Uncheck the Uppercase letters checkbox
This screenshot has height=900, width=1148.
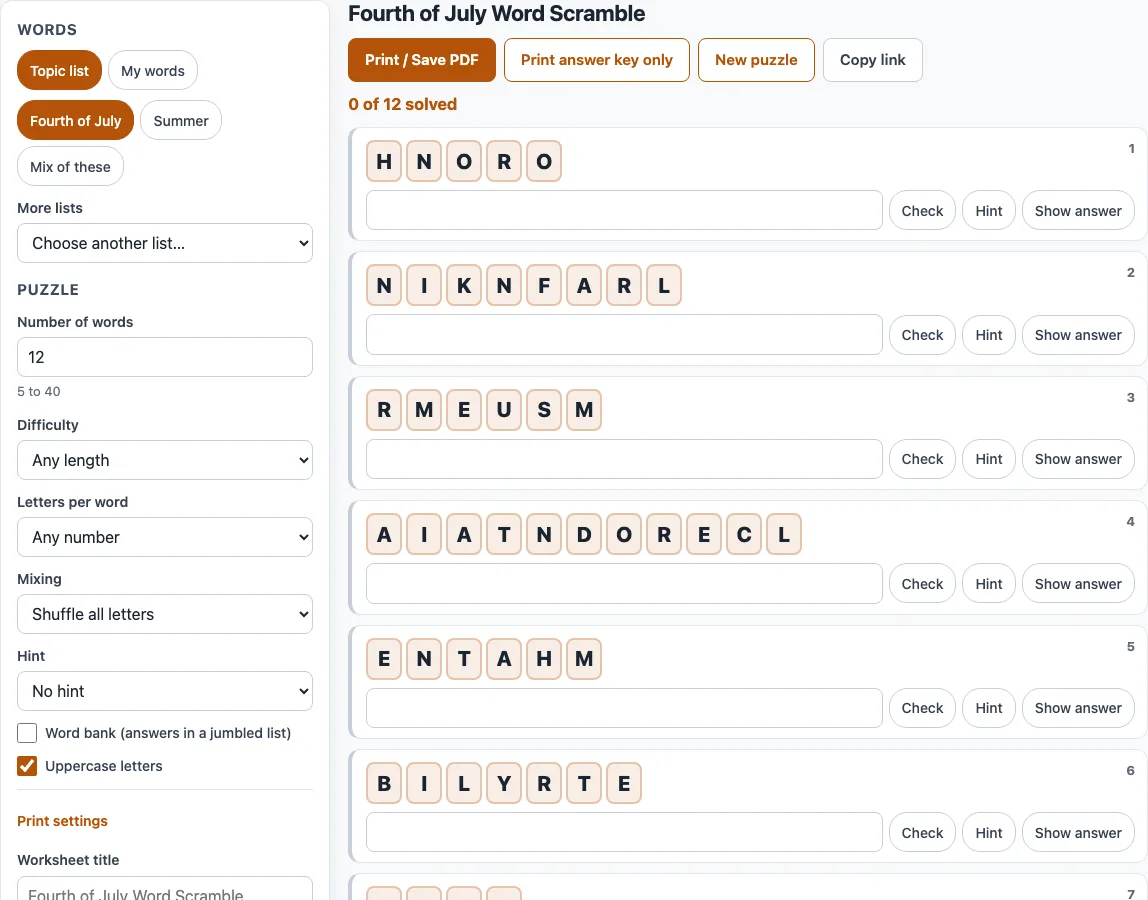click(27, 766)
